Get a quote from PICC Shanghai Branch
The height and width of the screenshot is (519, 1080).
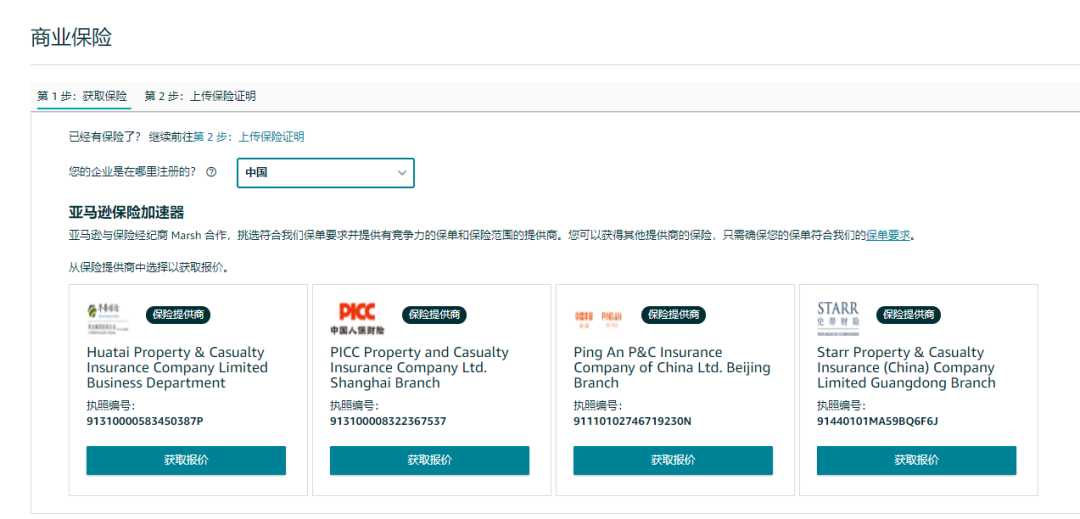[x=429, y=460]
